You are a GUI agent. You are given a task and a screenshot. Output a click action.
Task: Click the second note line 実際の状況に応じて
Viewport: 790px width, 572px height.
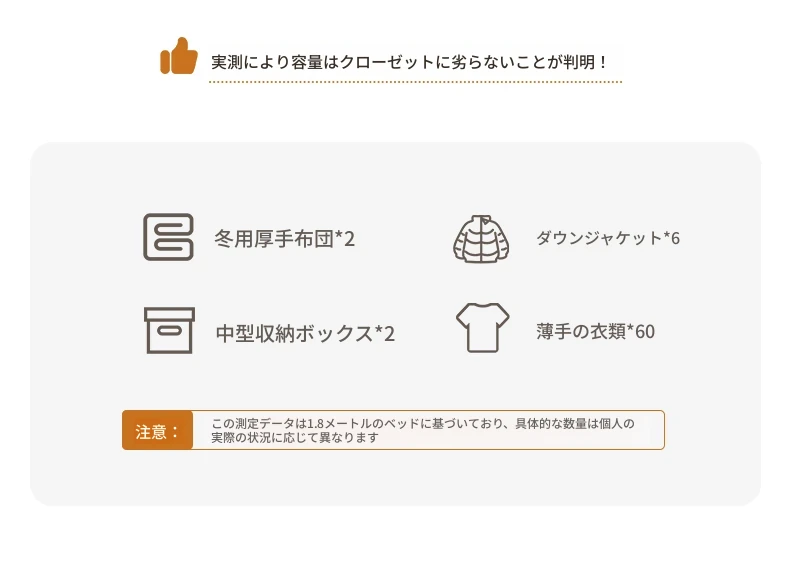[295, 437]
